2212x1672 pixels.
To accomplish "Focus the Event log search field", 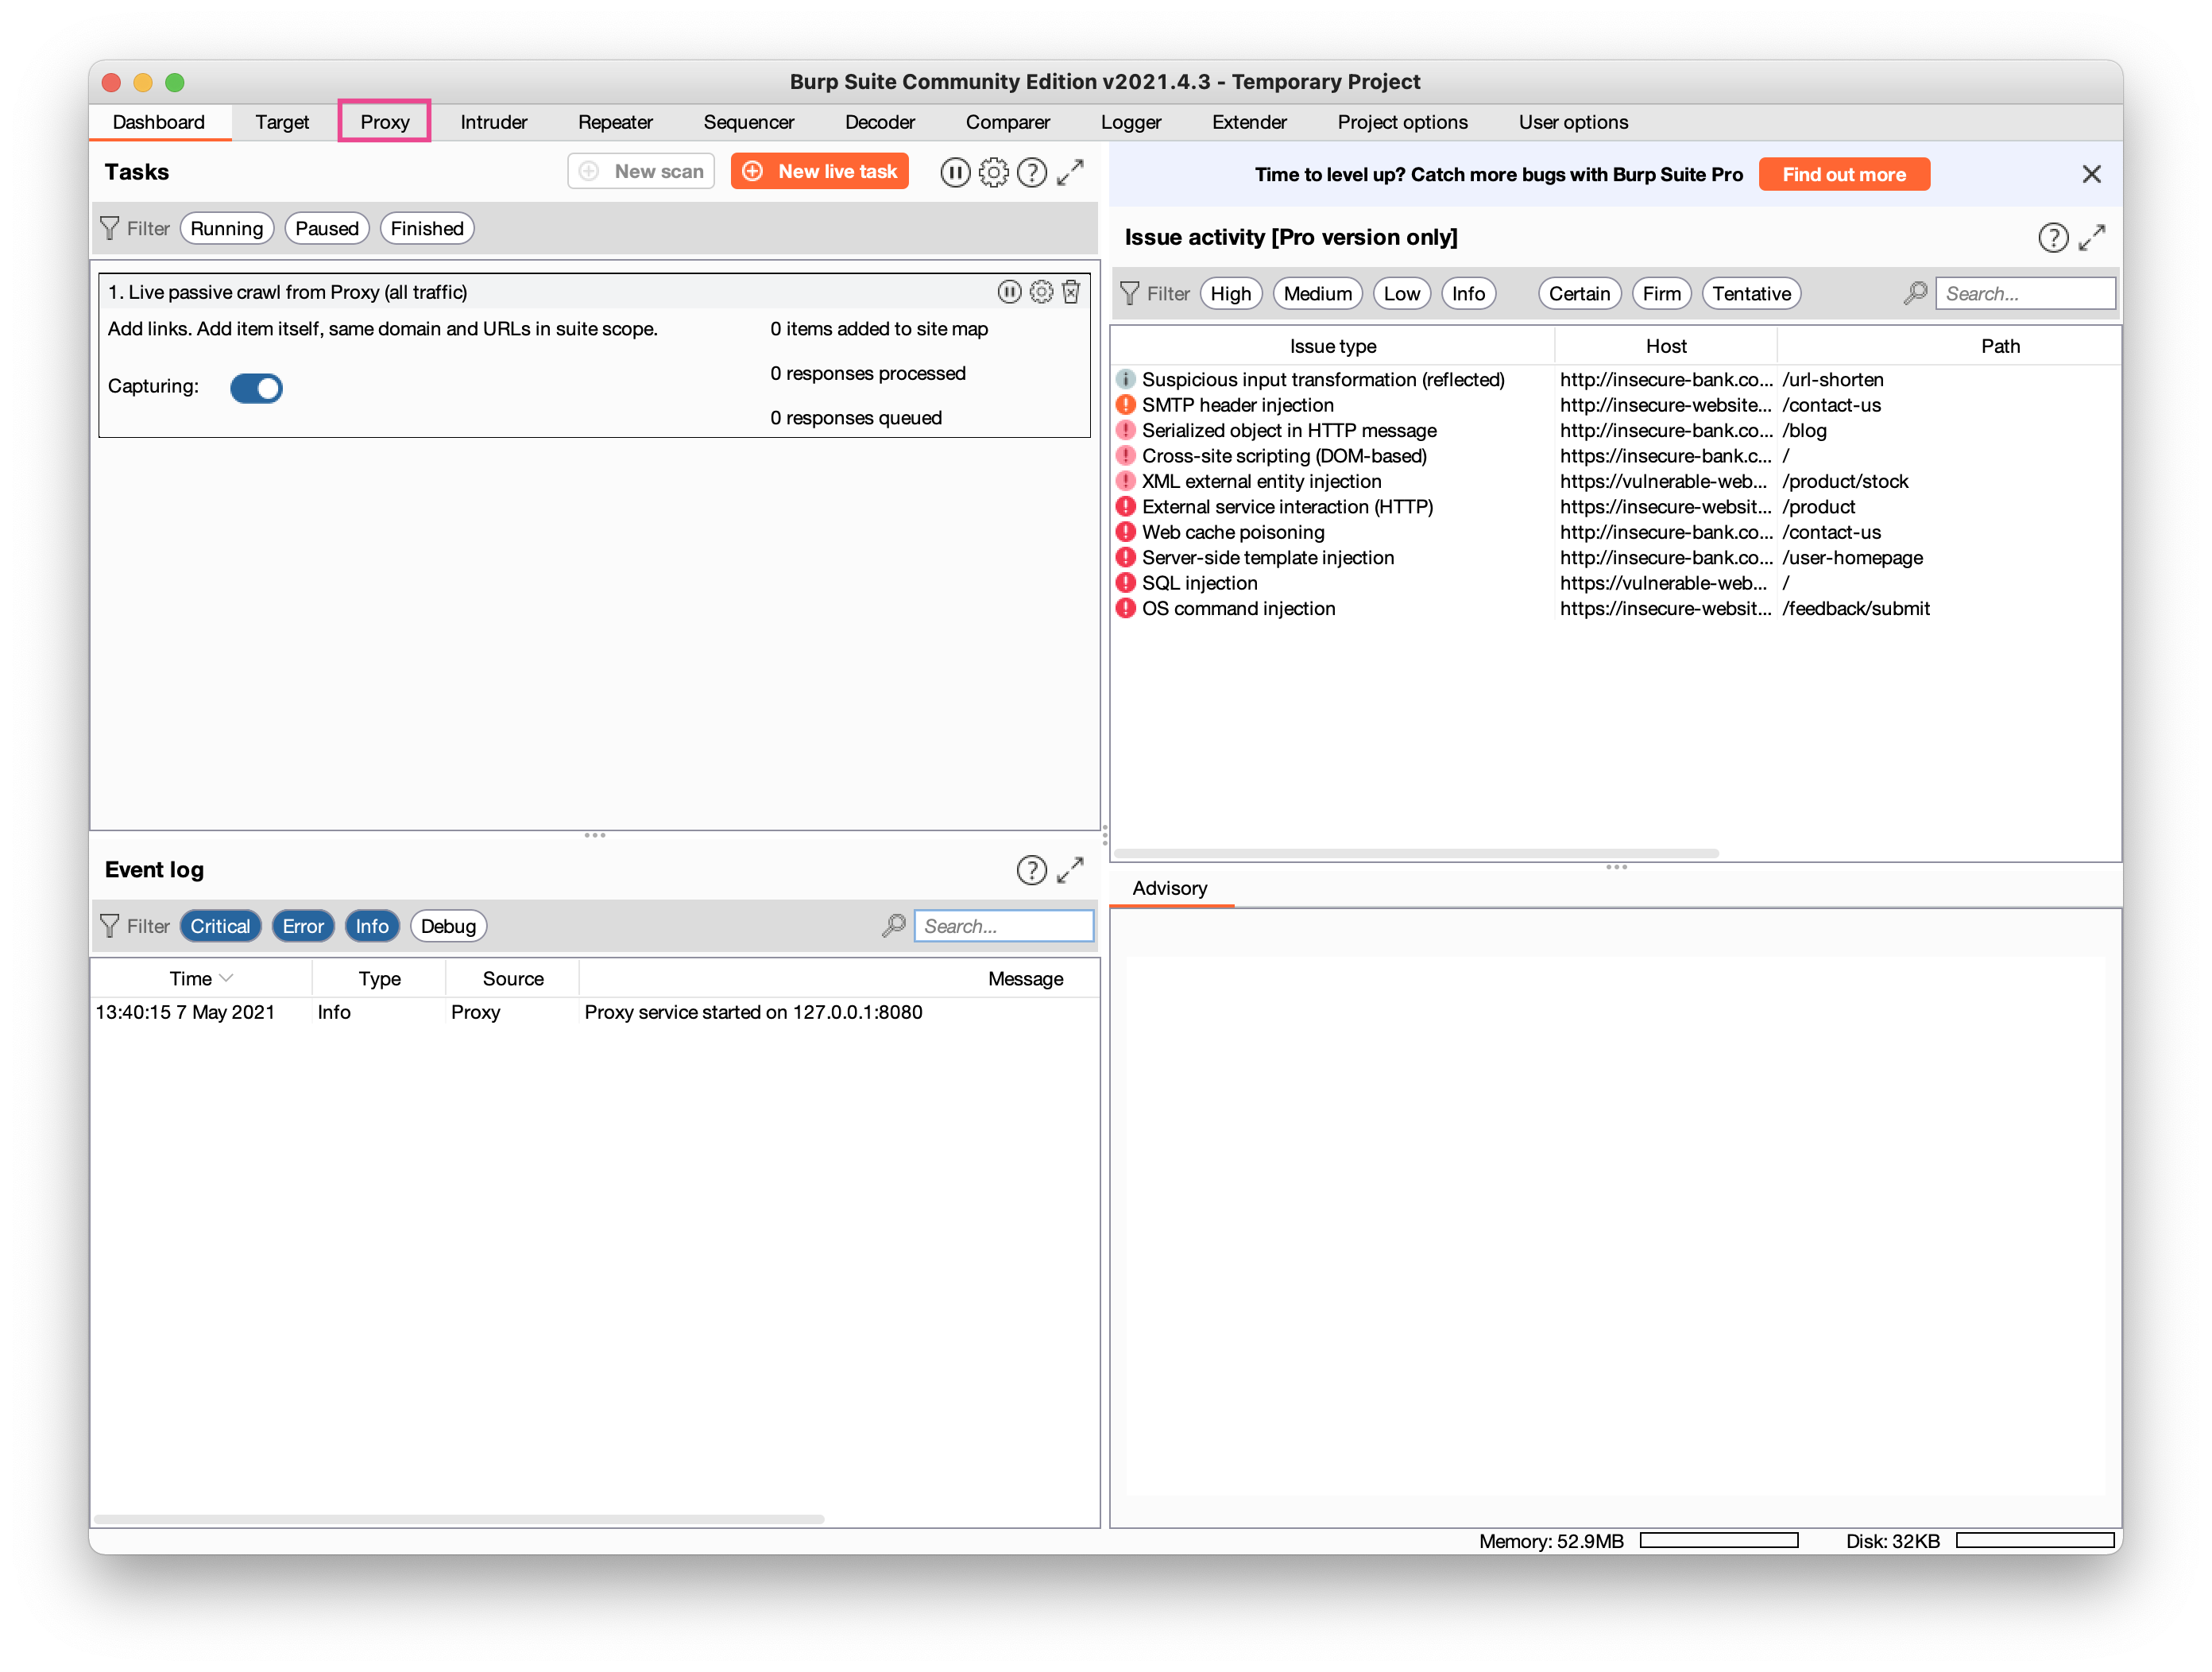I will 1004,927.
